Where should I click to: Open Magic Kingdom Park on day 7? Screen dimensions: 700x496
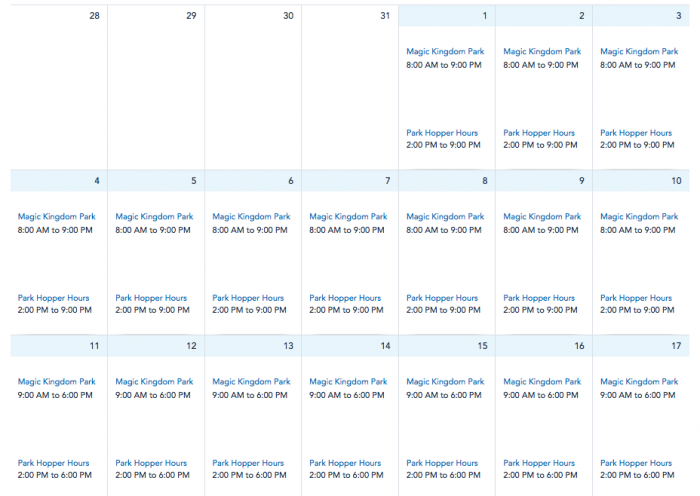pyautogui.click(x=348, y=217)
